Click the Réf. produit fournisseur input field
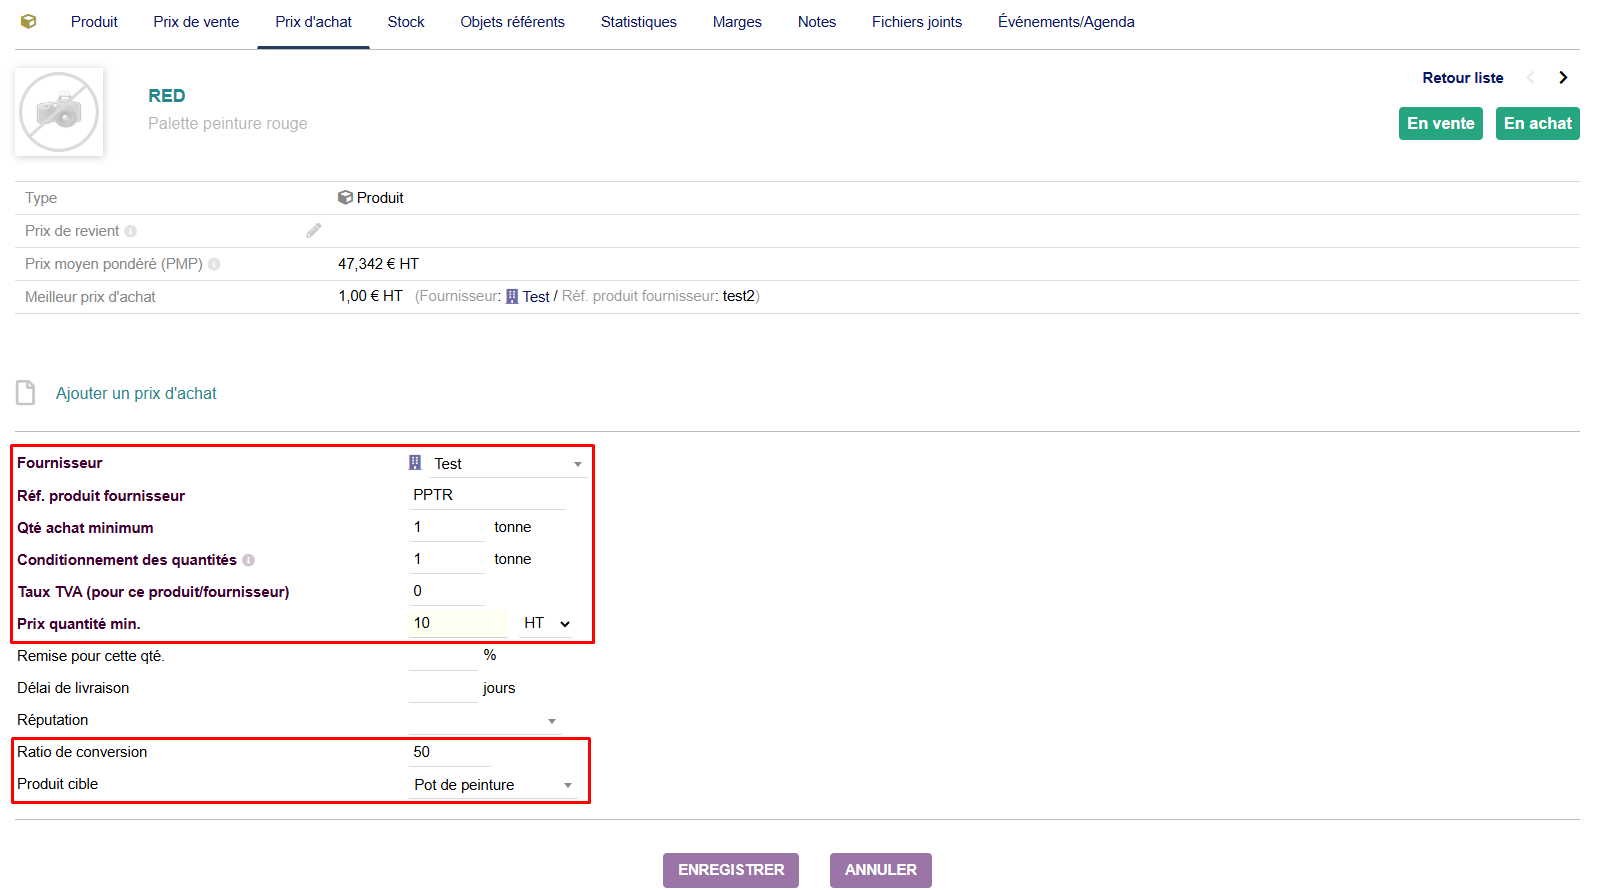This screenshot has height=890, width=1598. pos(487,495)
